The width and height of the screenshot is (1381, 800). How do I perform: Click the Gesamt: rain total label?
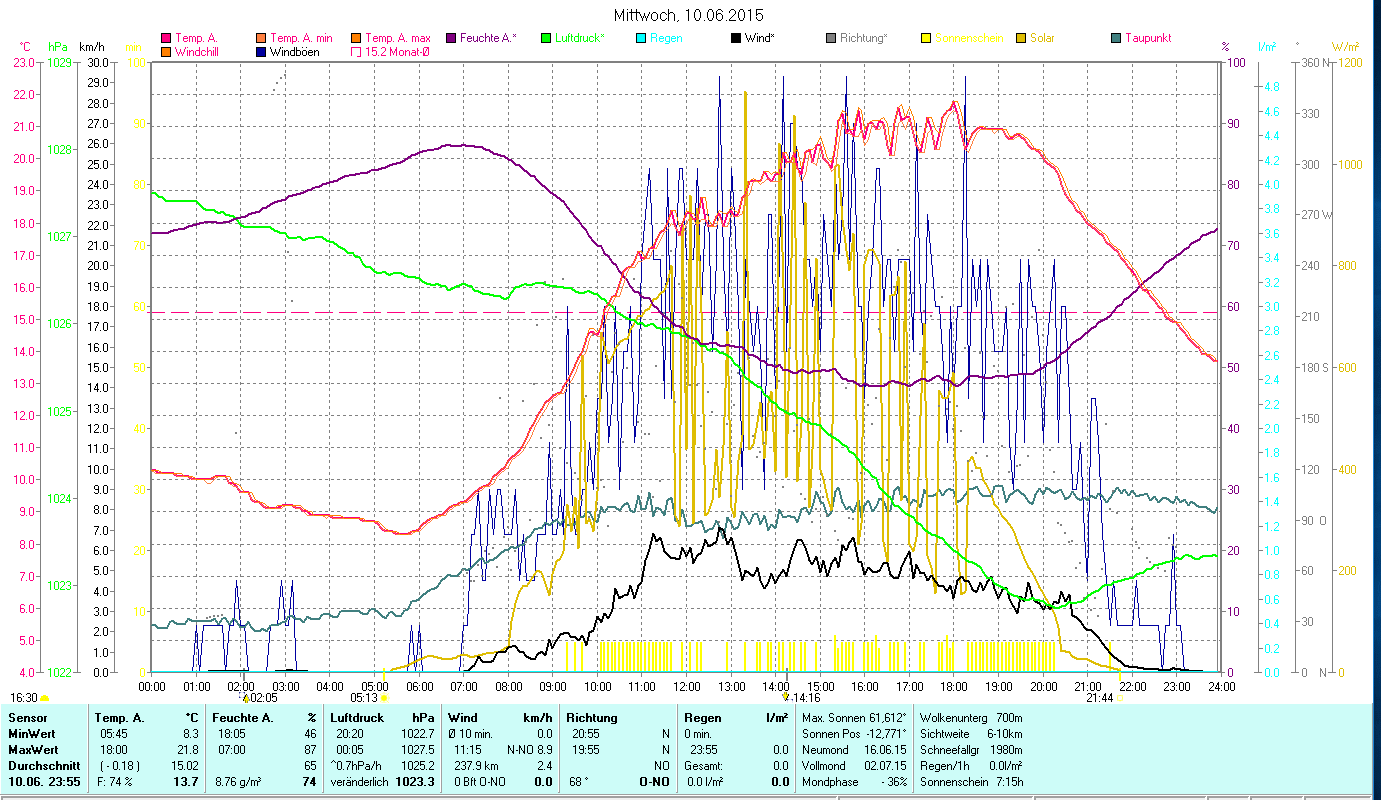tap(705, 765)
